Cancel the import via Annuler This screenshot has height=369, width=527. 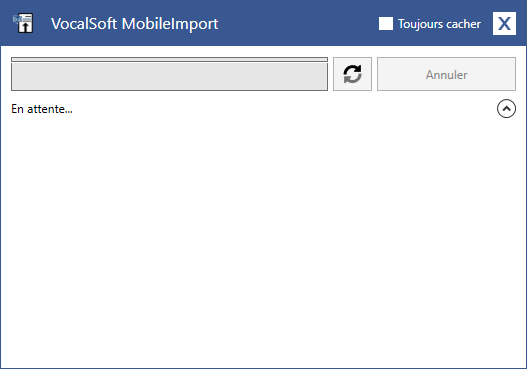point(446,74)
